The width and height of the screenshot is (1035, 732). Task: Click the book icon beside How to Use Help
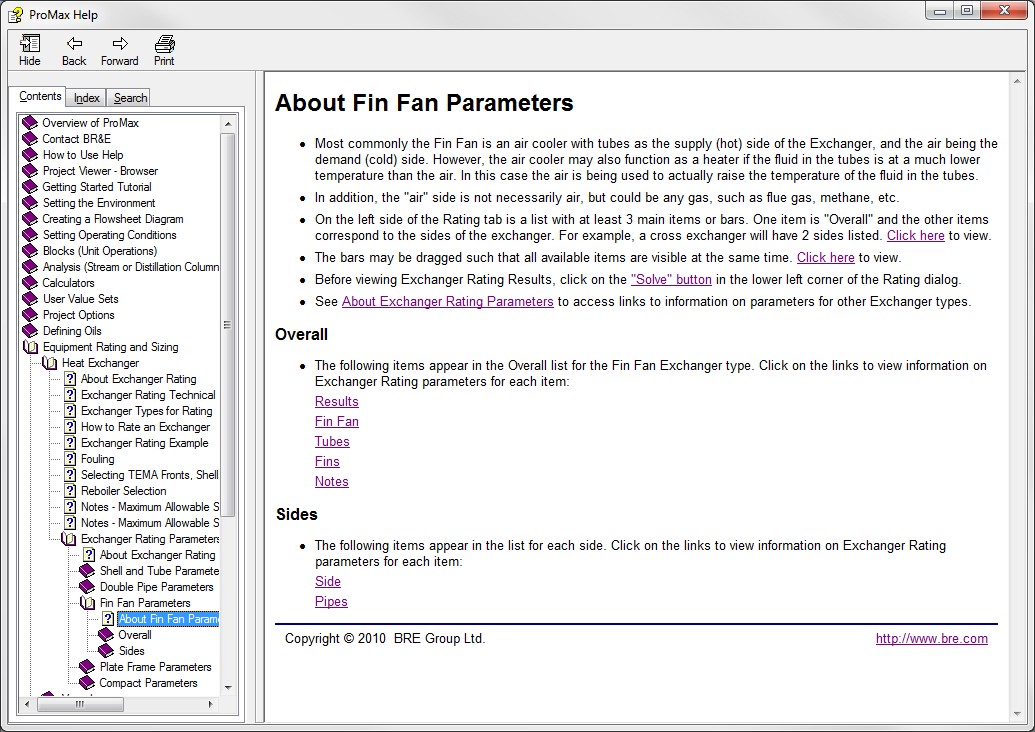30,155
